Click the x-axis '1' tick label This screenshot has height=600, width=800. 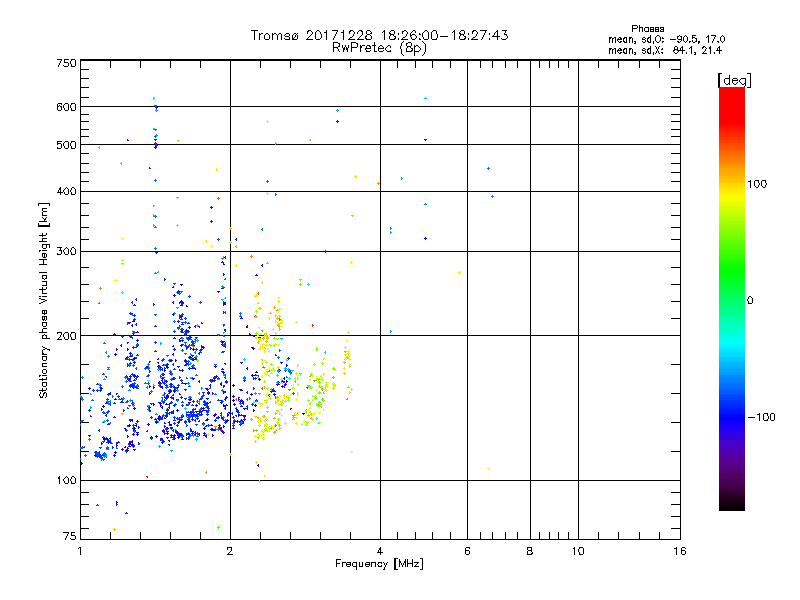pyautogui.click(x=80, y=551)
